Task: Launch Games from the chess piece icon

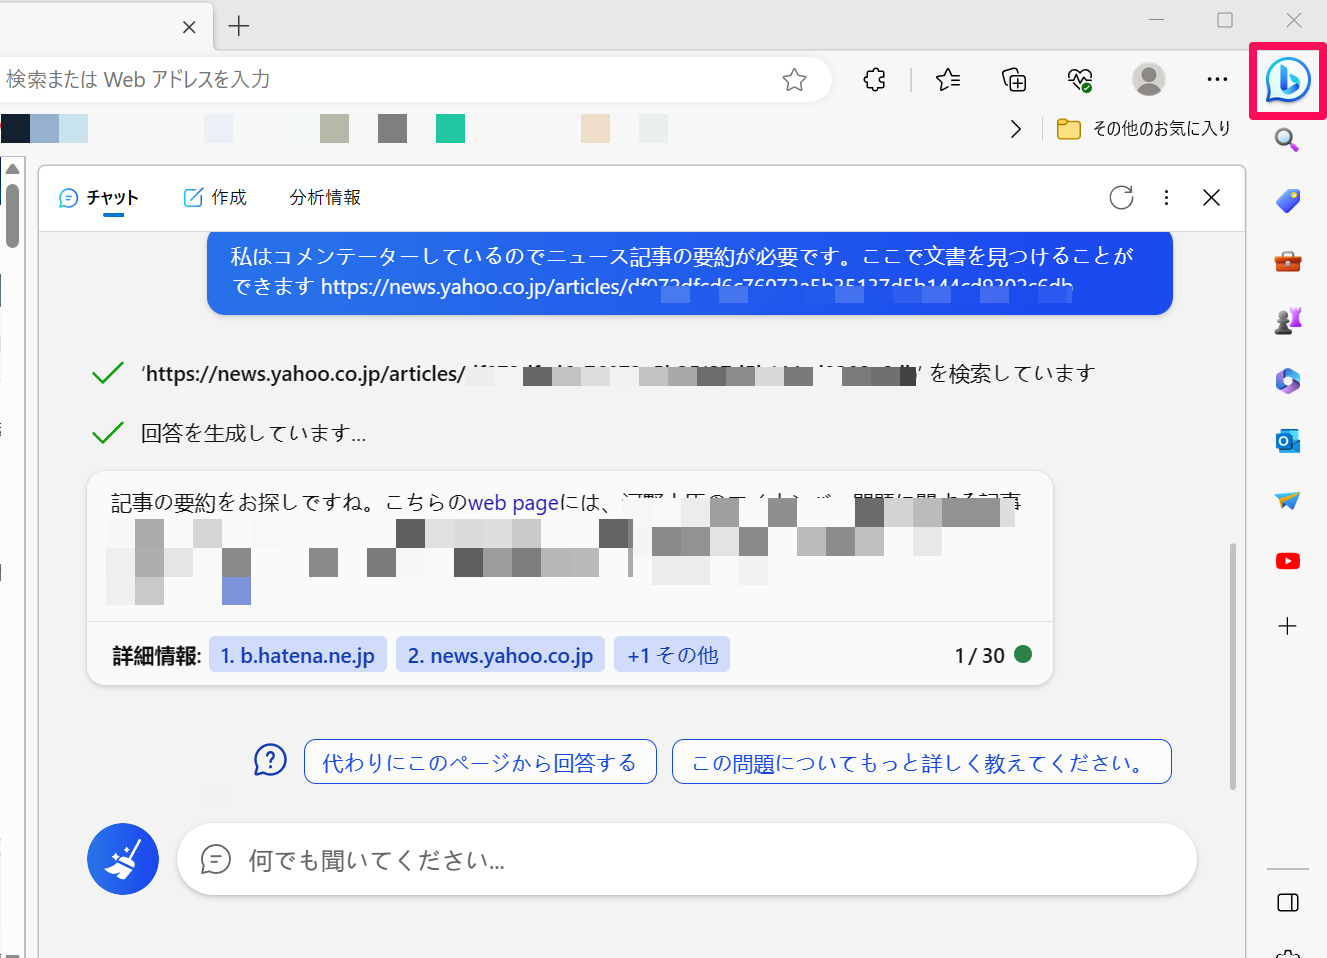Action: click(1287, 320)
